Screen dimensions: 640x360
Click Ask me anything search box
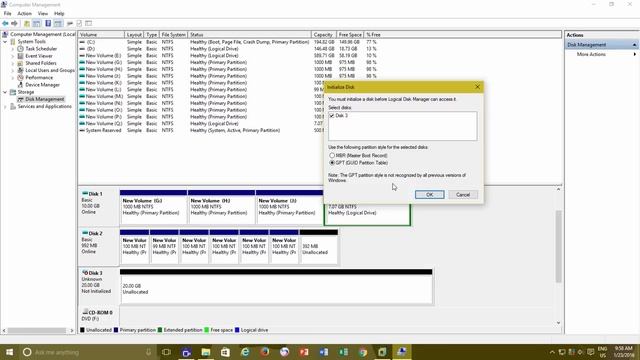(x=86, y=352)
